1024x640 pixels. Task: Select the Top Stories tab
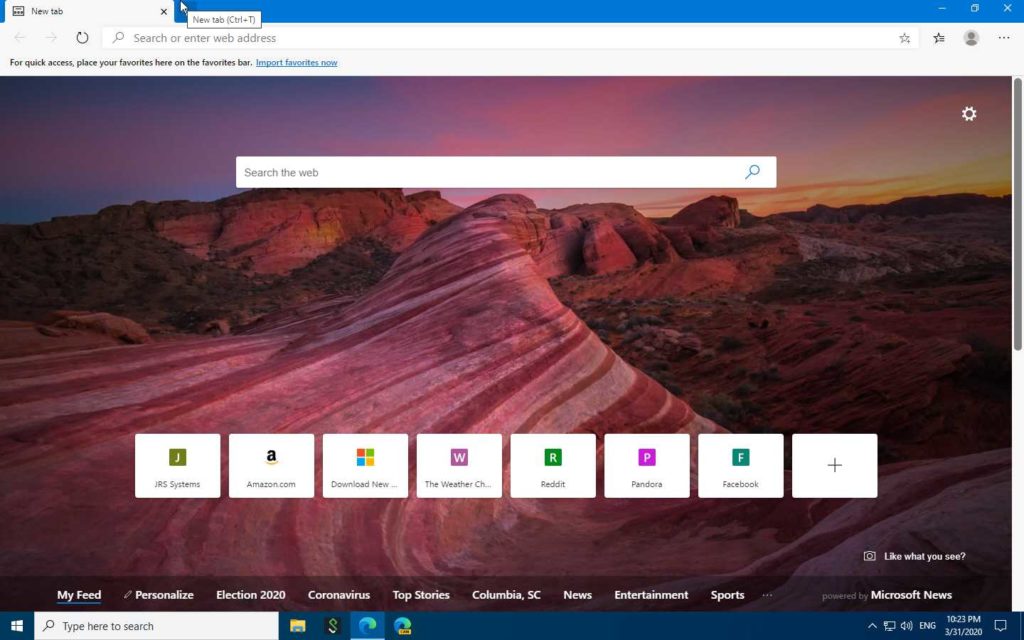pyautogui.click(x=421, y=595)
